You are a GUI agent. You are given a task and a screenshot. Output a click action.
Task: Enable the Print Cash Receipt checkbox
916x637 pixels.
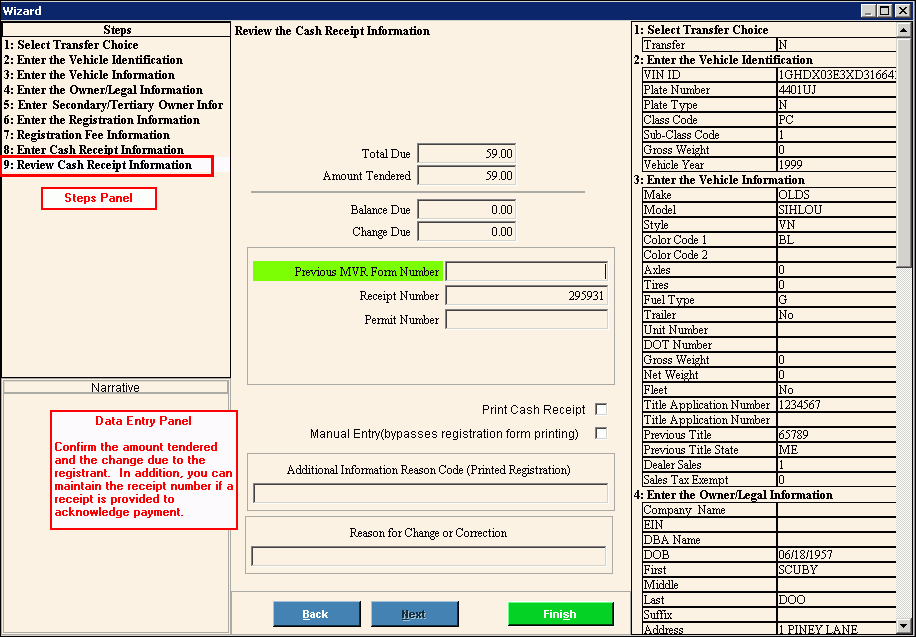tap(601, 409)
